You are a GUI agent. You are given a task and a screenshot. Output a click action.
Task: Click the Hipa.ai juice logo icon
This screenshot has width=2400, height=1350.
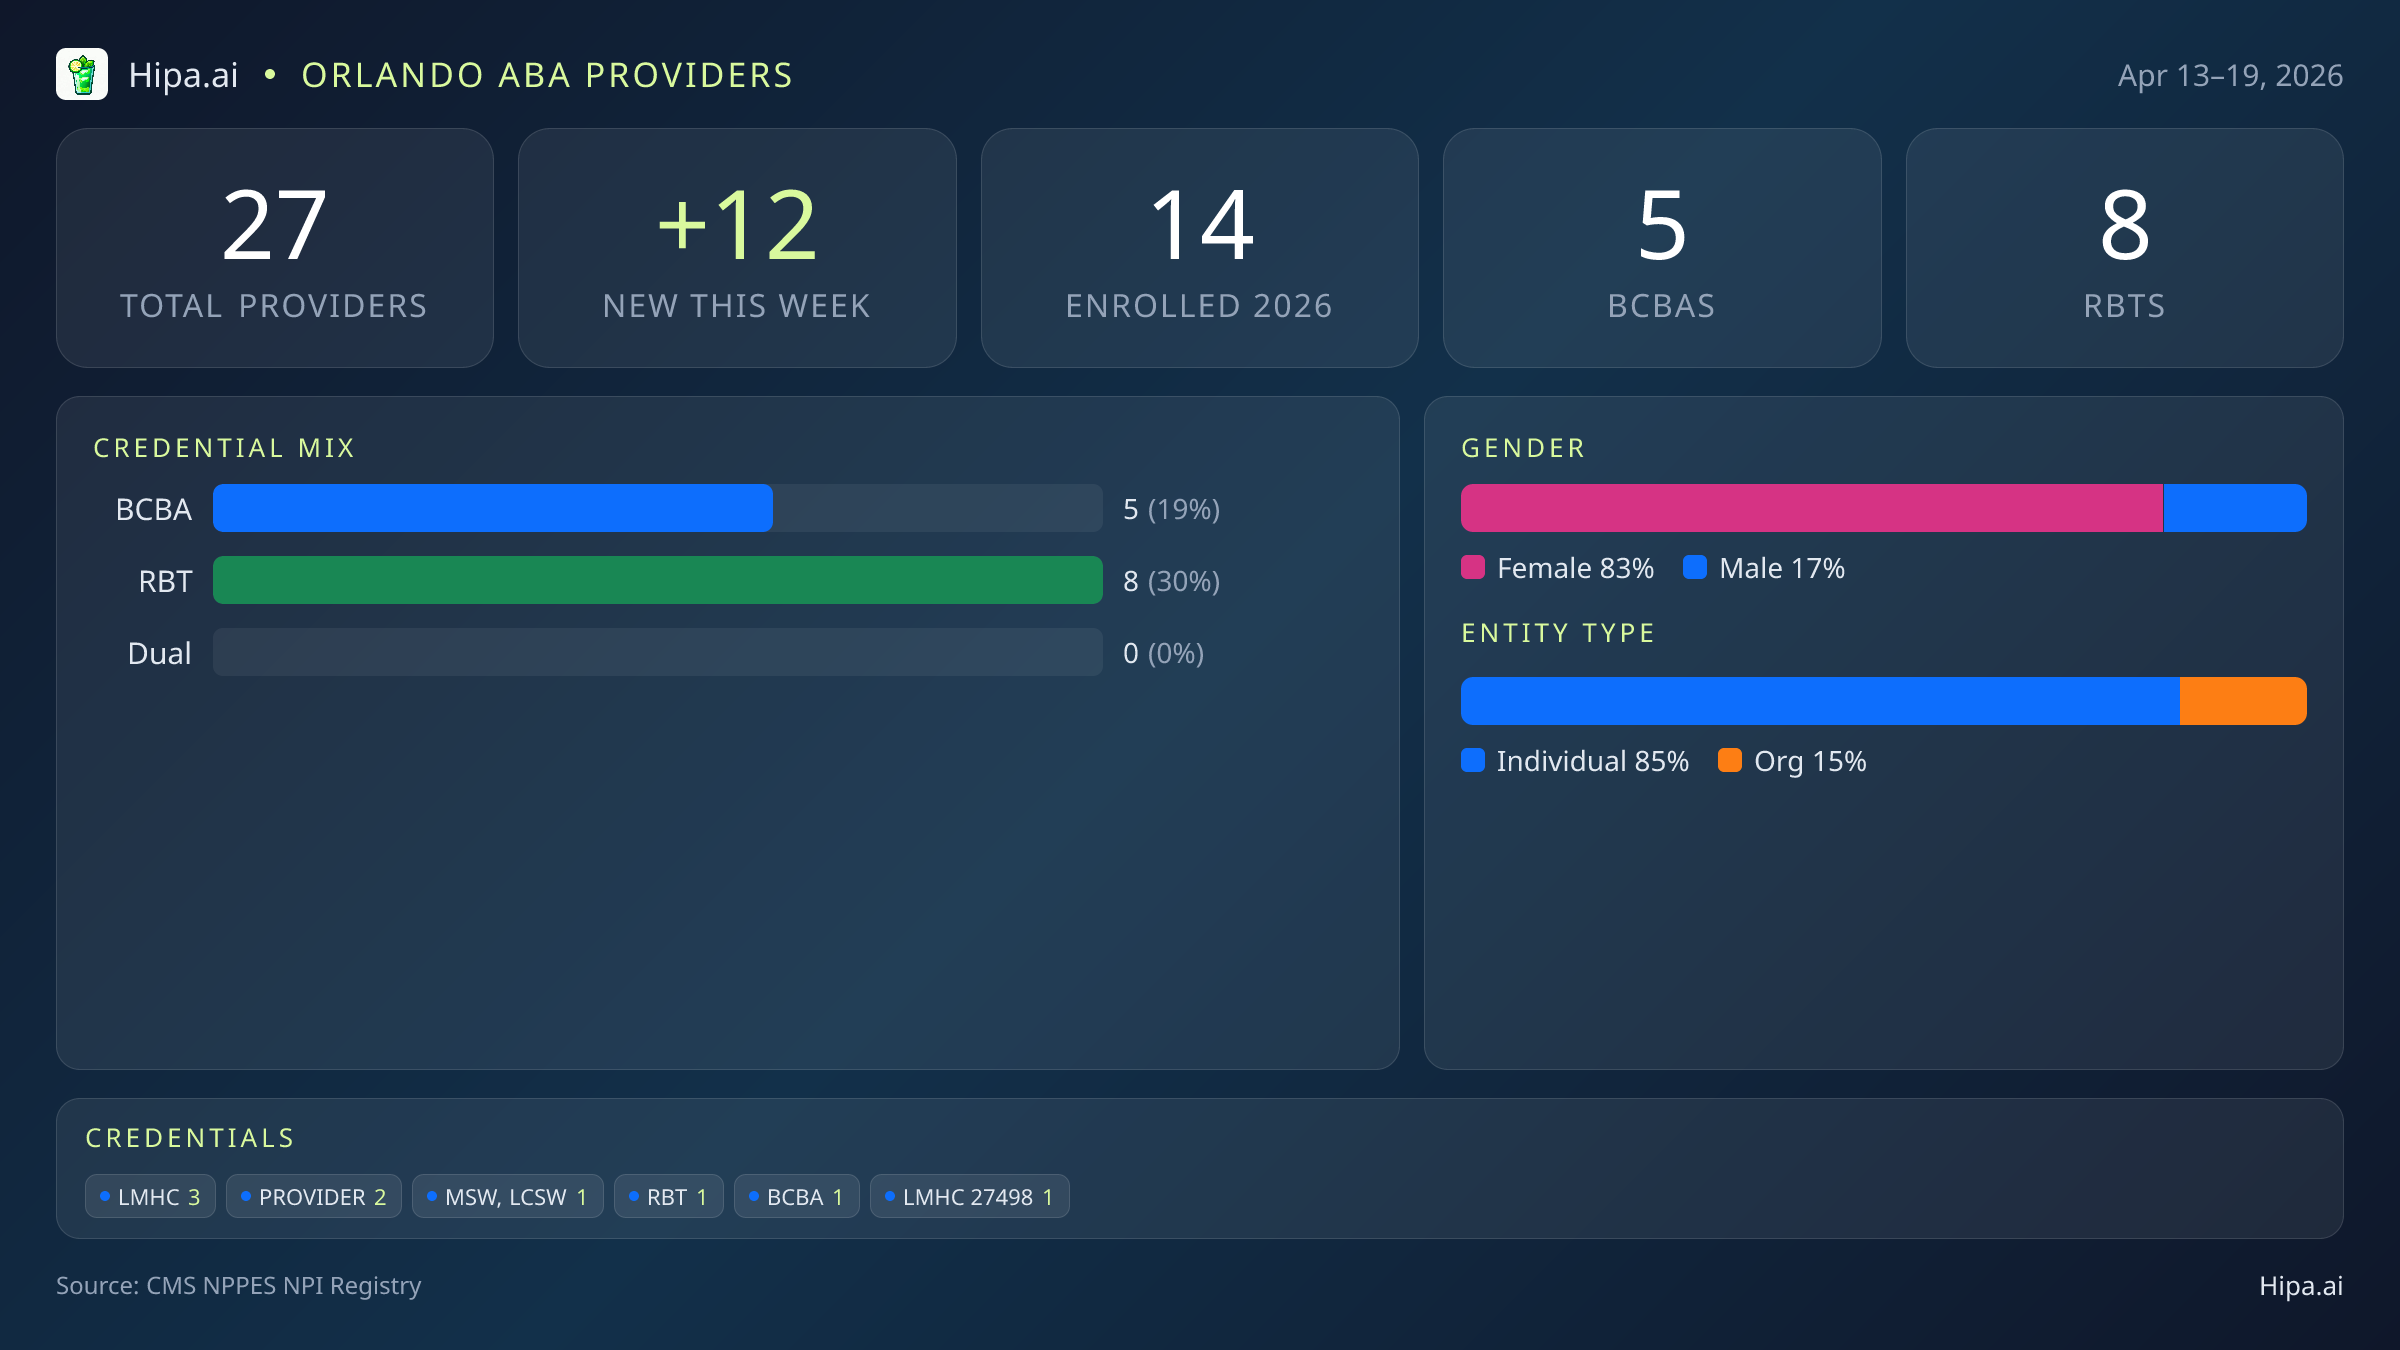pyautogui.click(x=83, y=74)
